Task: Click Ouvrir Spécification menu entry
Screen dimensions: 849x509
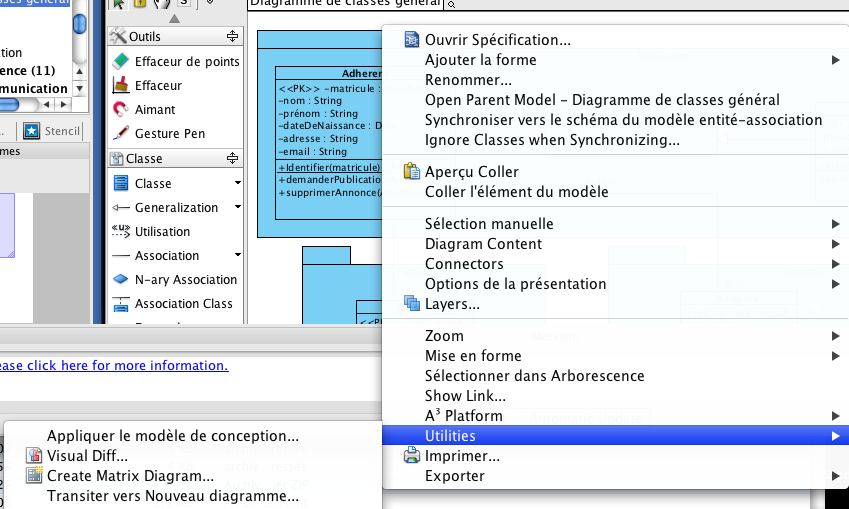Action: [x=497, y=40]
